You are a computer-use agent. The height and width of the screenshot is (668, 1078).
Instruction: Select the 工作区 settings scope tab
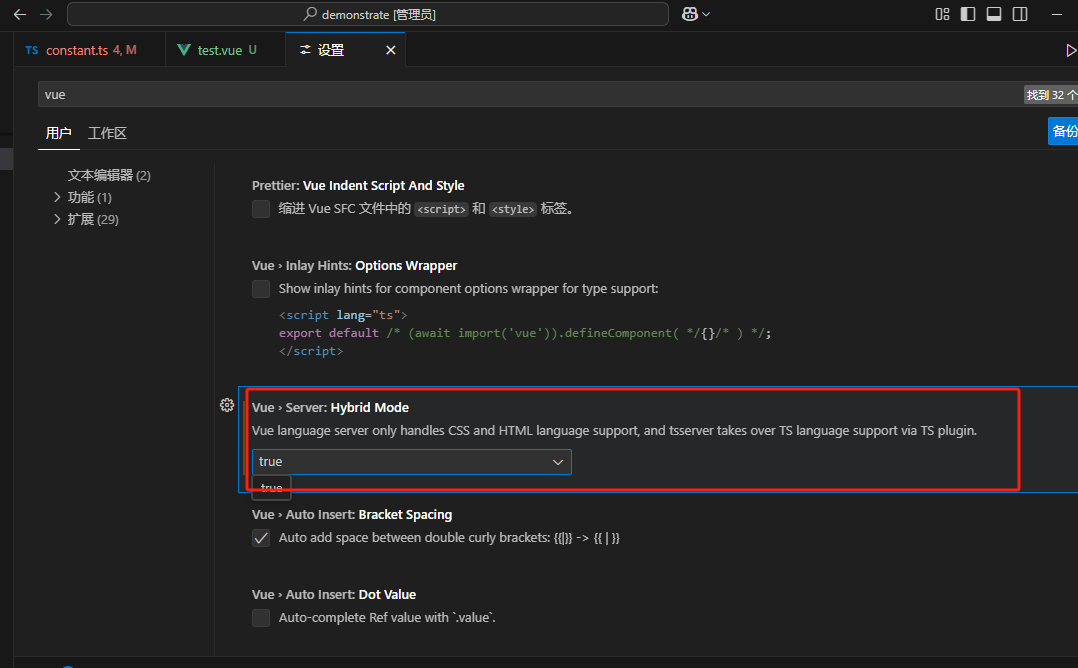pyautogui.click(x=107, y=133)
